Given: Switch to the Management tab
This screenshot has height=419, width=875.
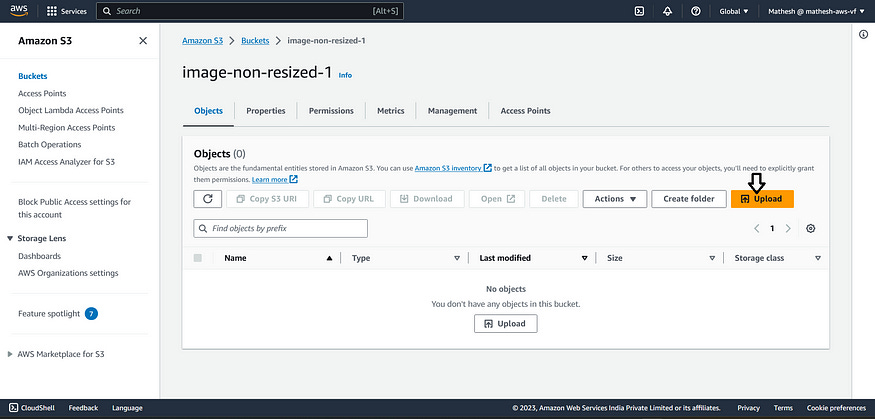Looking at the screenshot, I should point(452,110).
